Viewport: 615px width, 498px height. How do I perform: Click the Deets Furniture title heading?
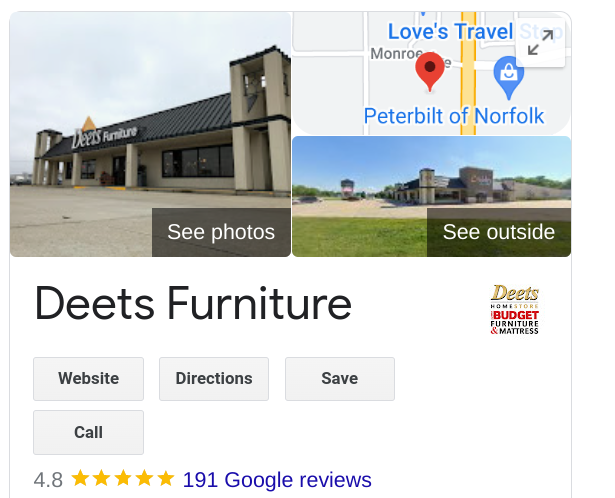(193, 304)
